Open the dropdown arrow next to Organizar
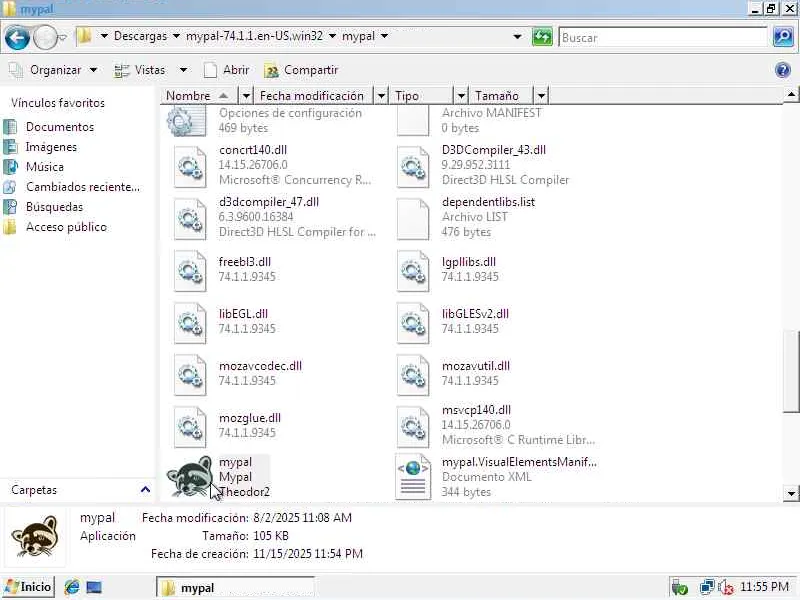 93,70
